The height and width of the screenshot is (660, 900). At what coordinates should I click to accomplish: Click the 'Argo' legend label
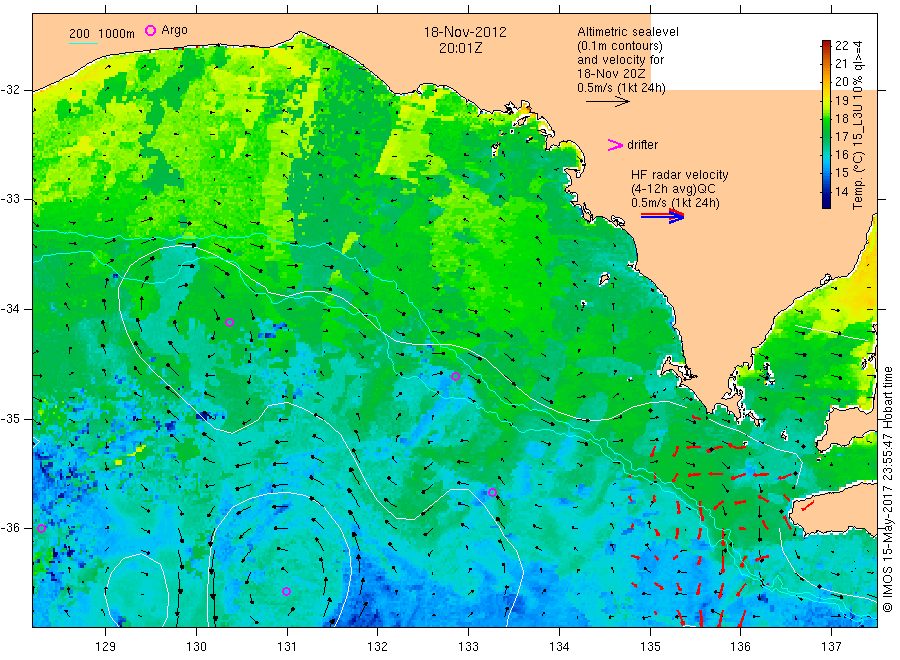pyautogui.click(x=174, y=30)
